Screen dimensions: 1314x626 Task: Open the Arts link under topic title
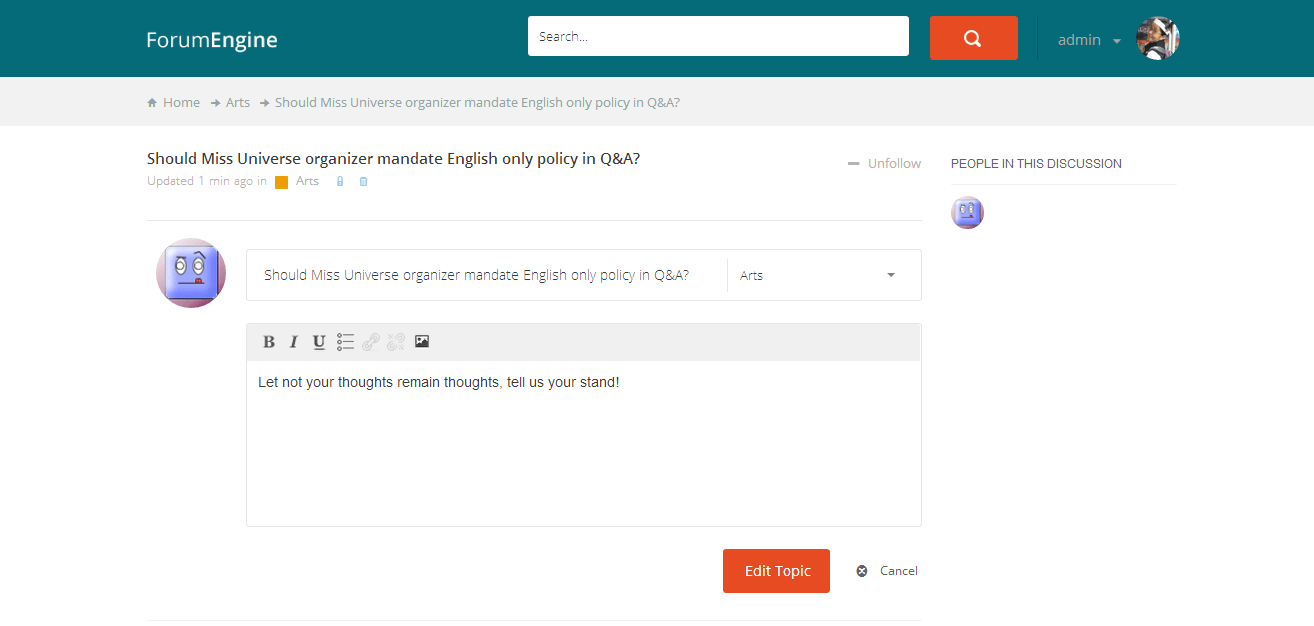point(307,181)
